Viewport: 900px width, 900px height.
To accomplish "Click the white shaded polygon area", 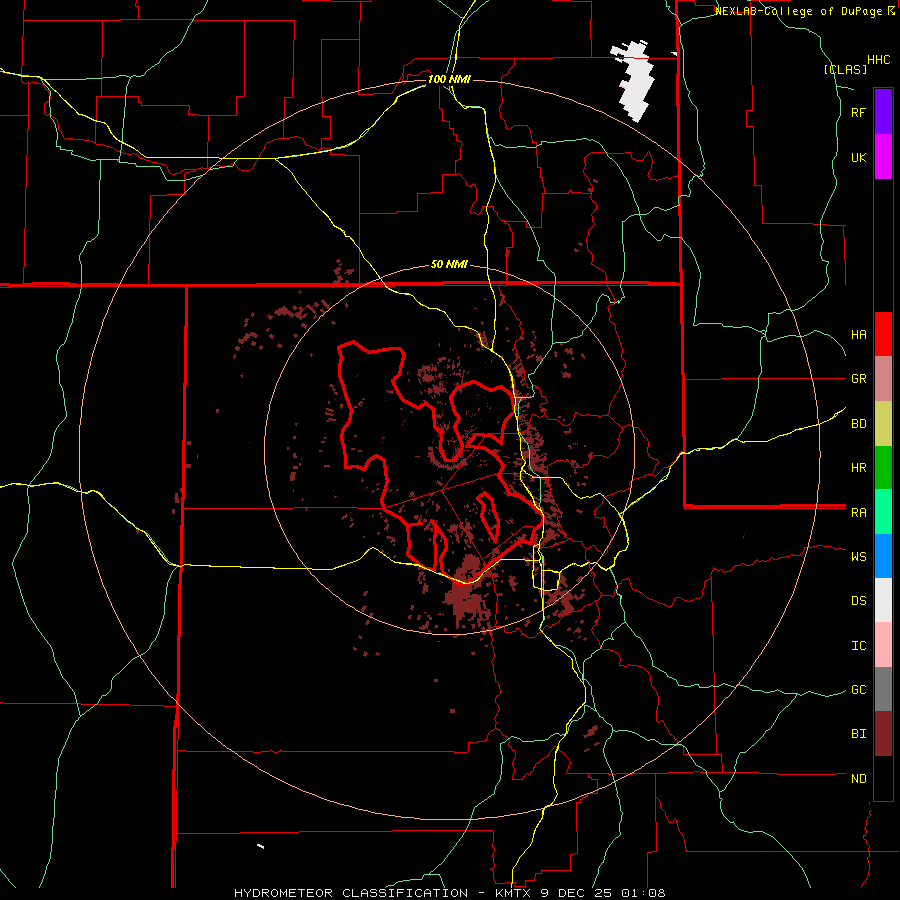I will tap(634, 79).
